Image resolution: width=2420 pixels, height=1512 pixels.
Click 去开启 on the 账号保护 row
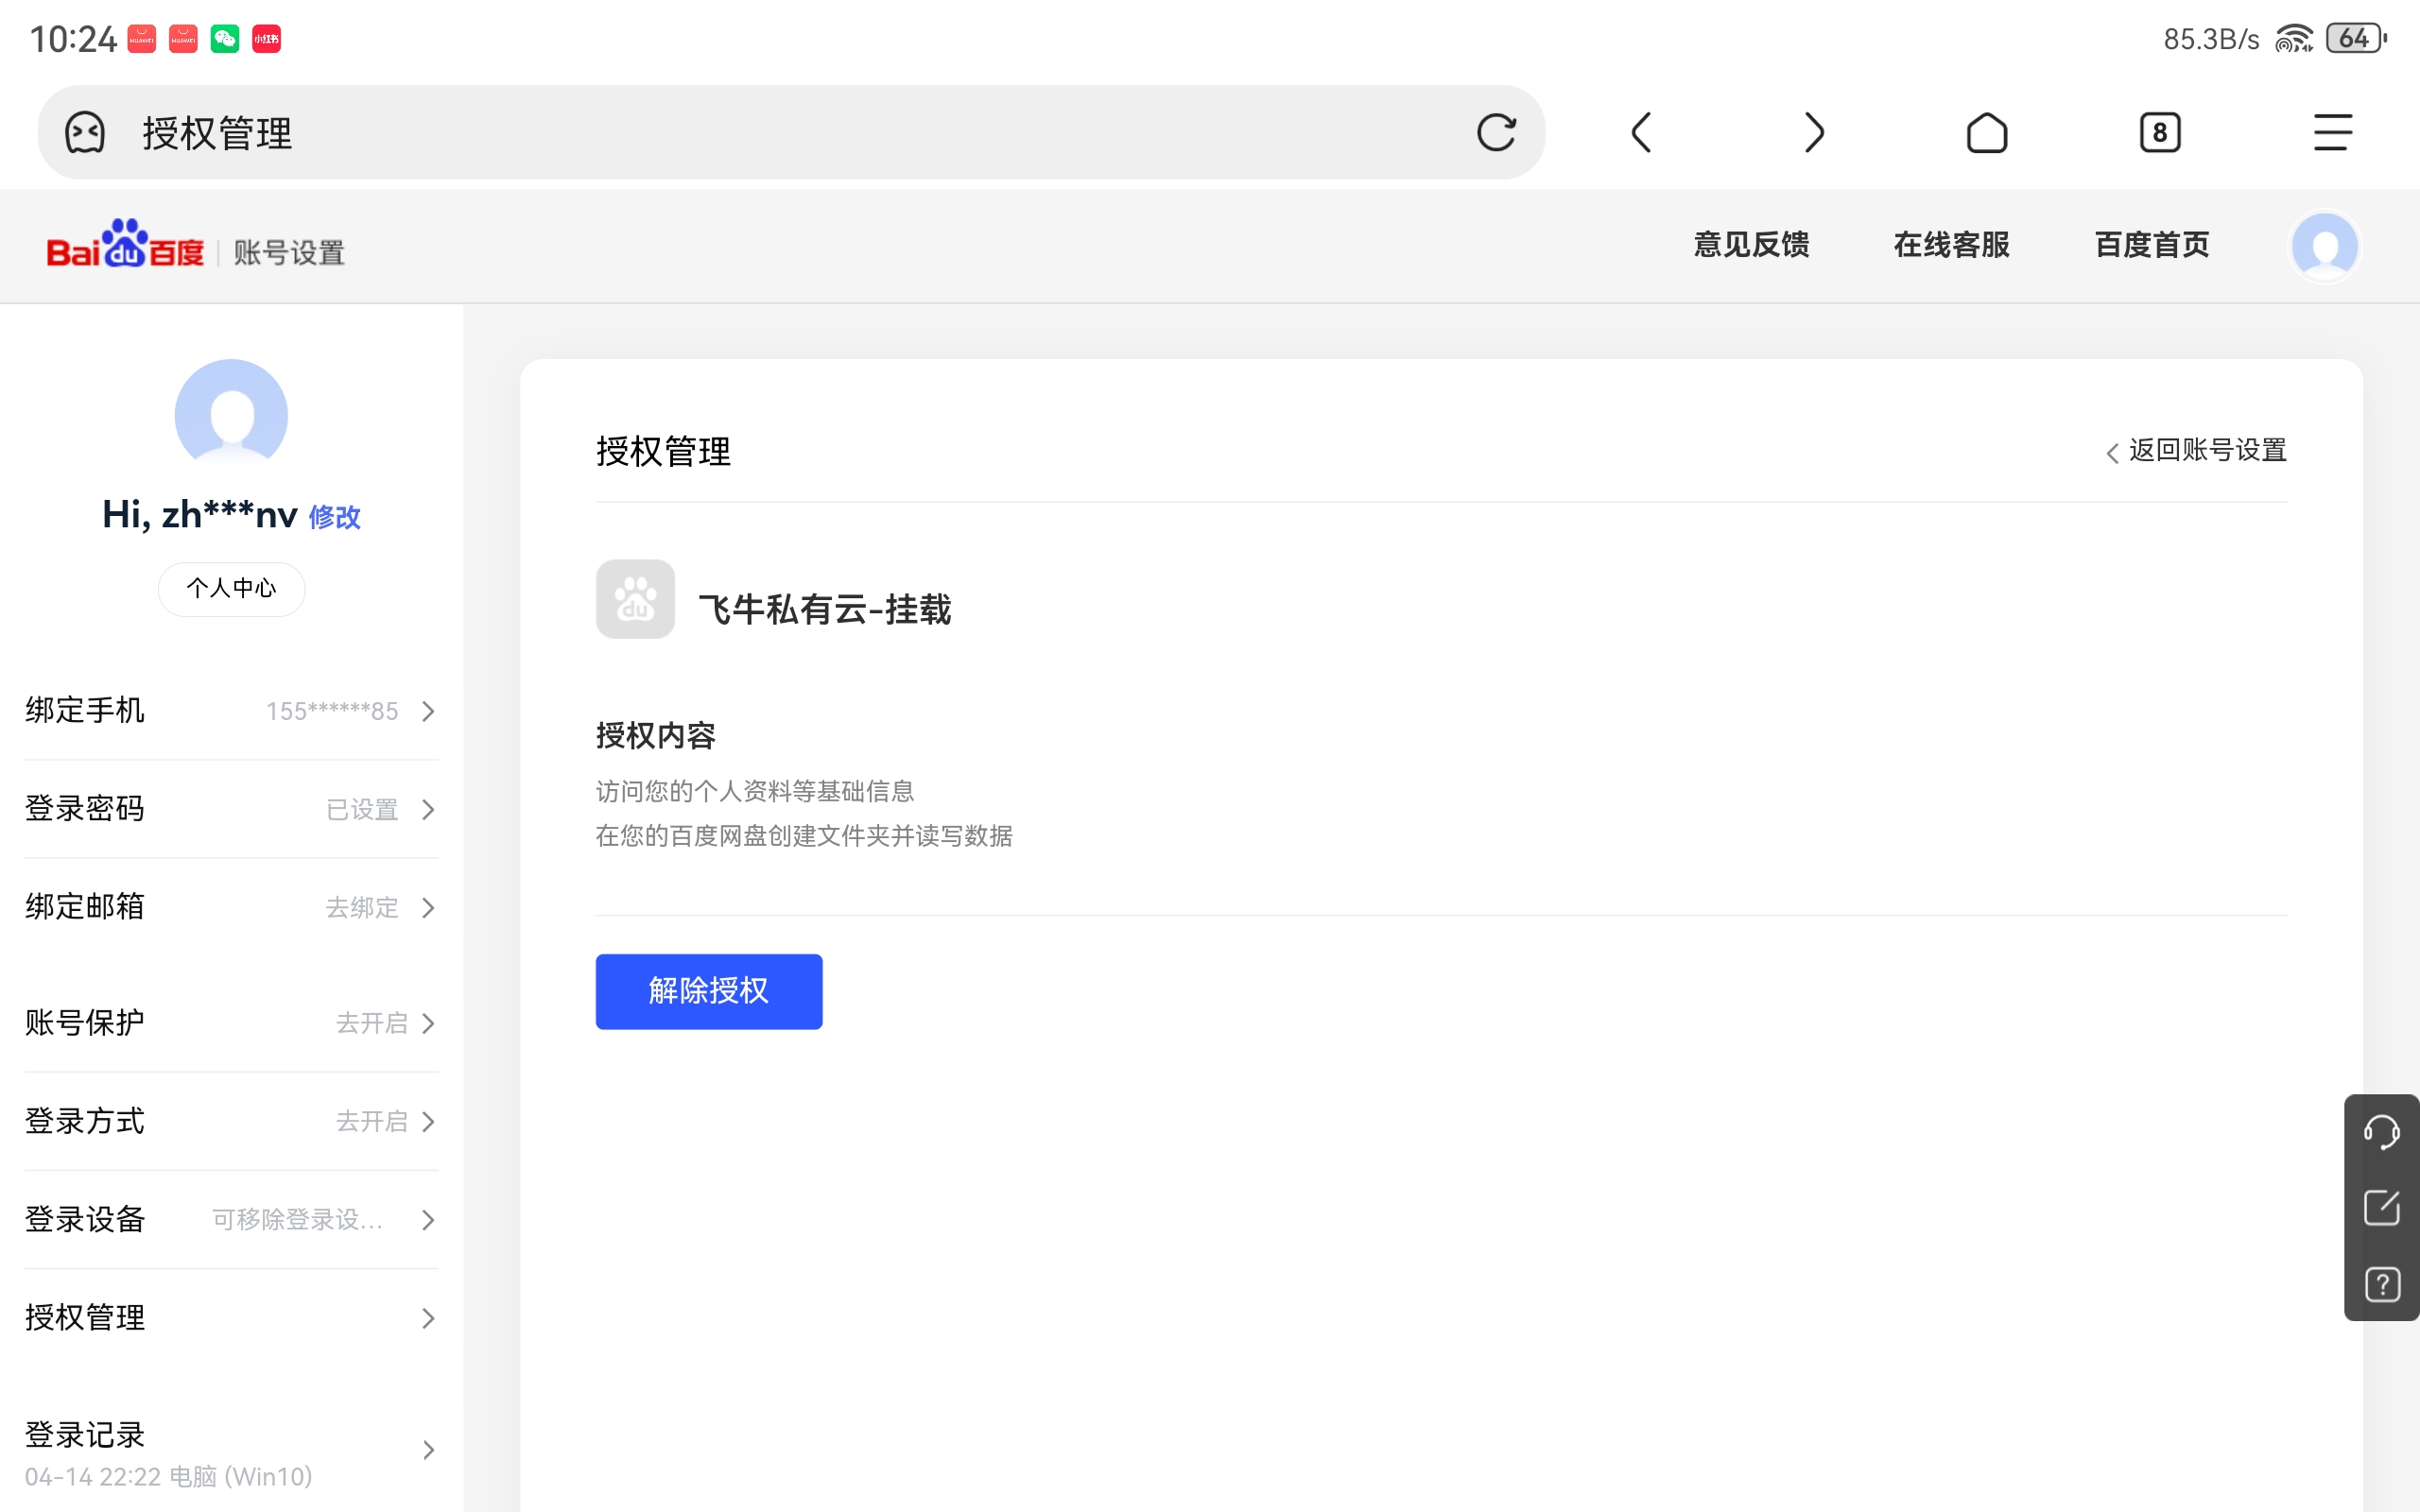[372, 1023]
